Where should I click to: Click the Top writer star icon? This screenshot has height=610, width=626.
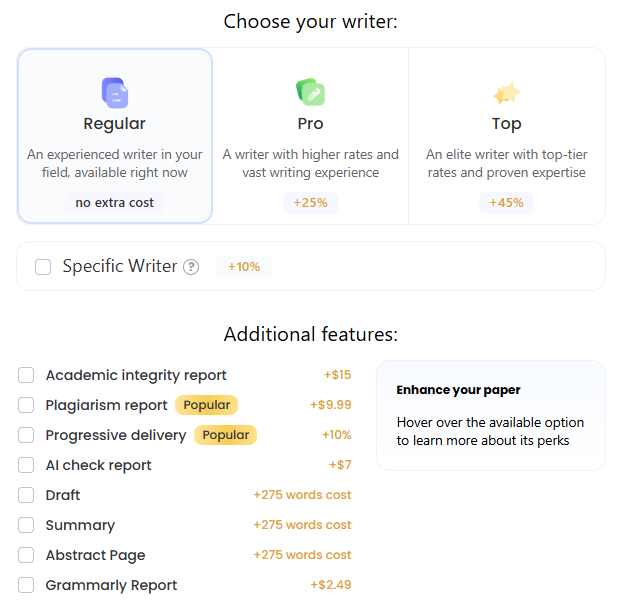click(x=506, y=93)
